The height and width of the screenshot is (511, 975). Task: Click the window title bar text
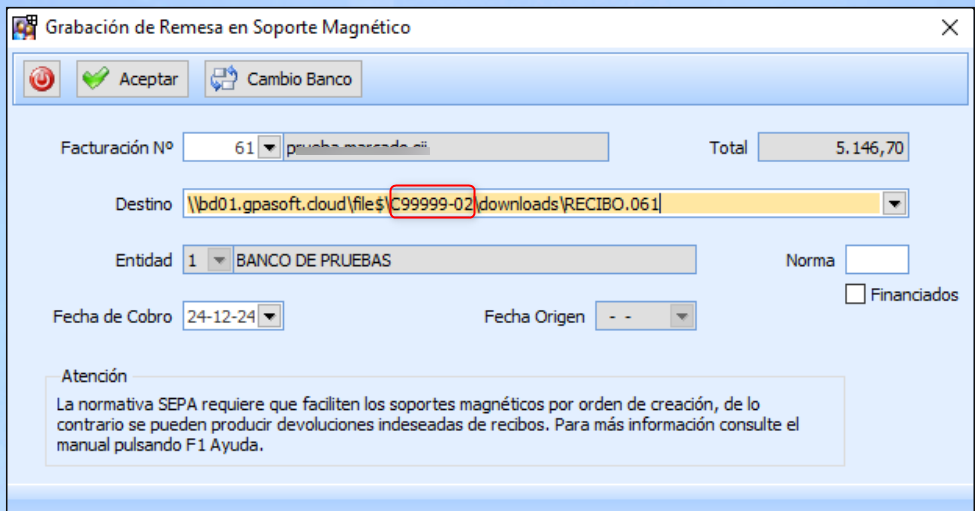228,28
